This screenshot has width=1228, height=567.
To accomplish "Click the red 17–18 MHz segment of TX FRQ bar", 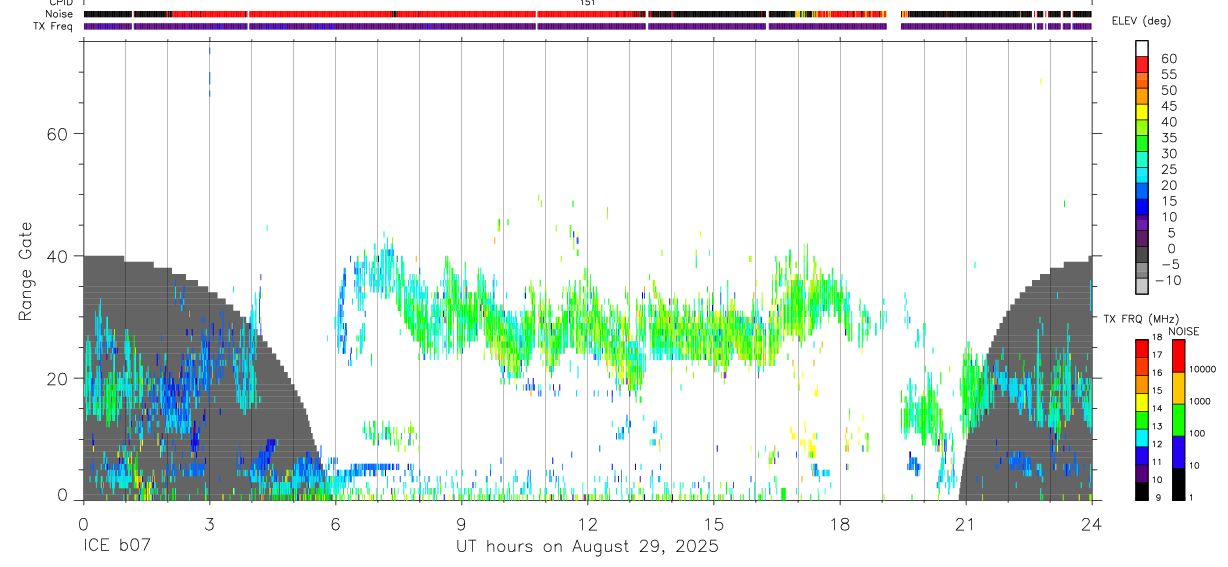I will point(1142,348).
